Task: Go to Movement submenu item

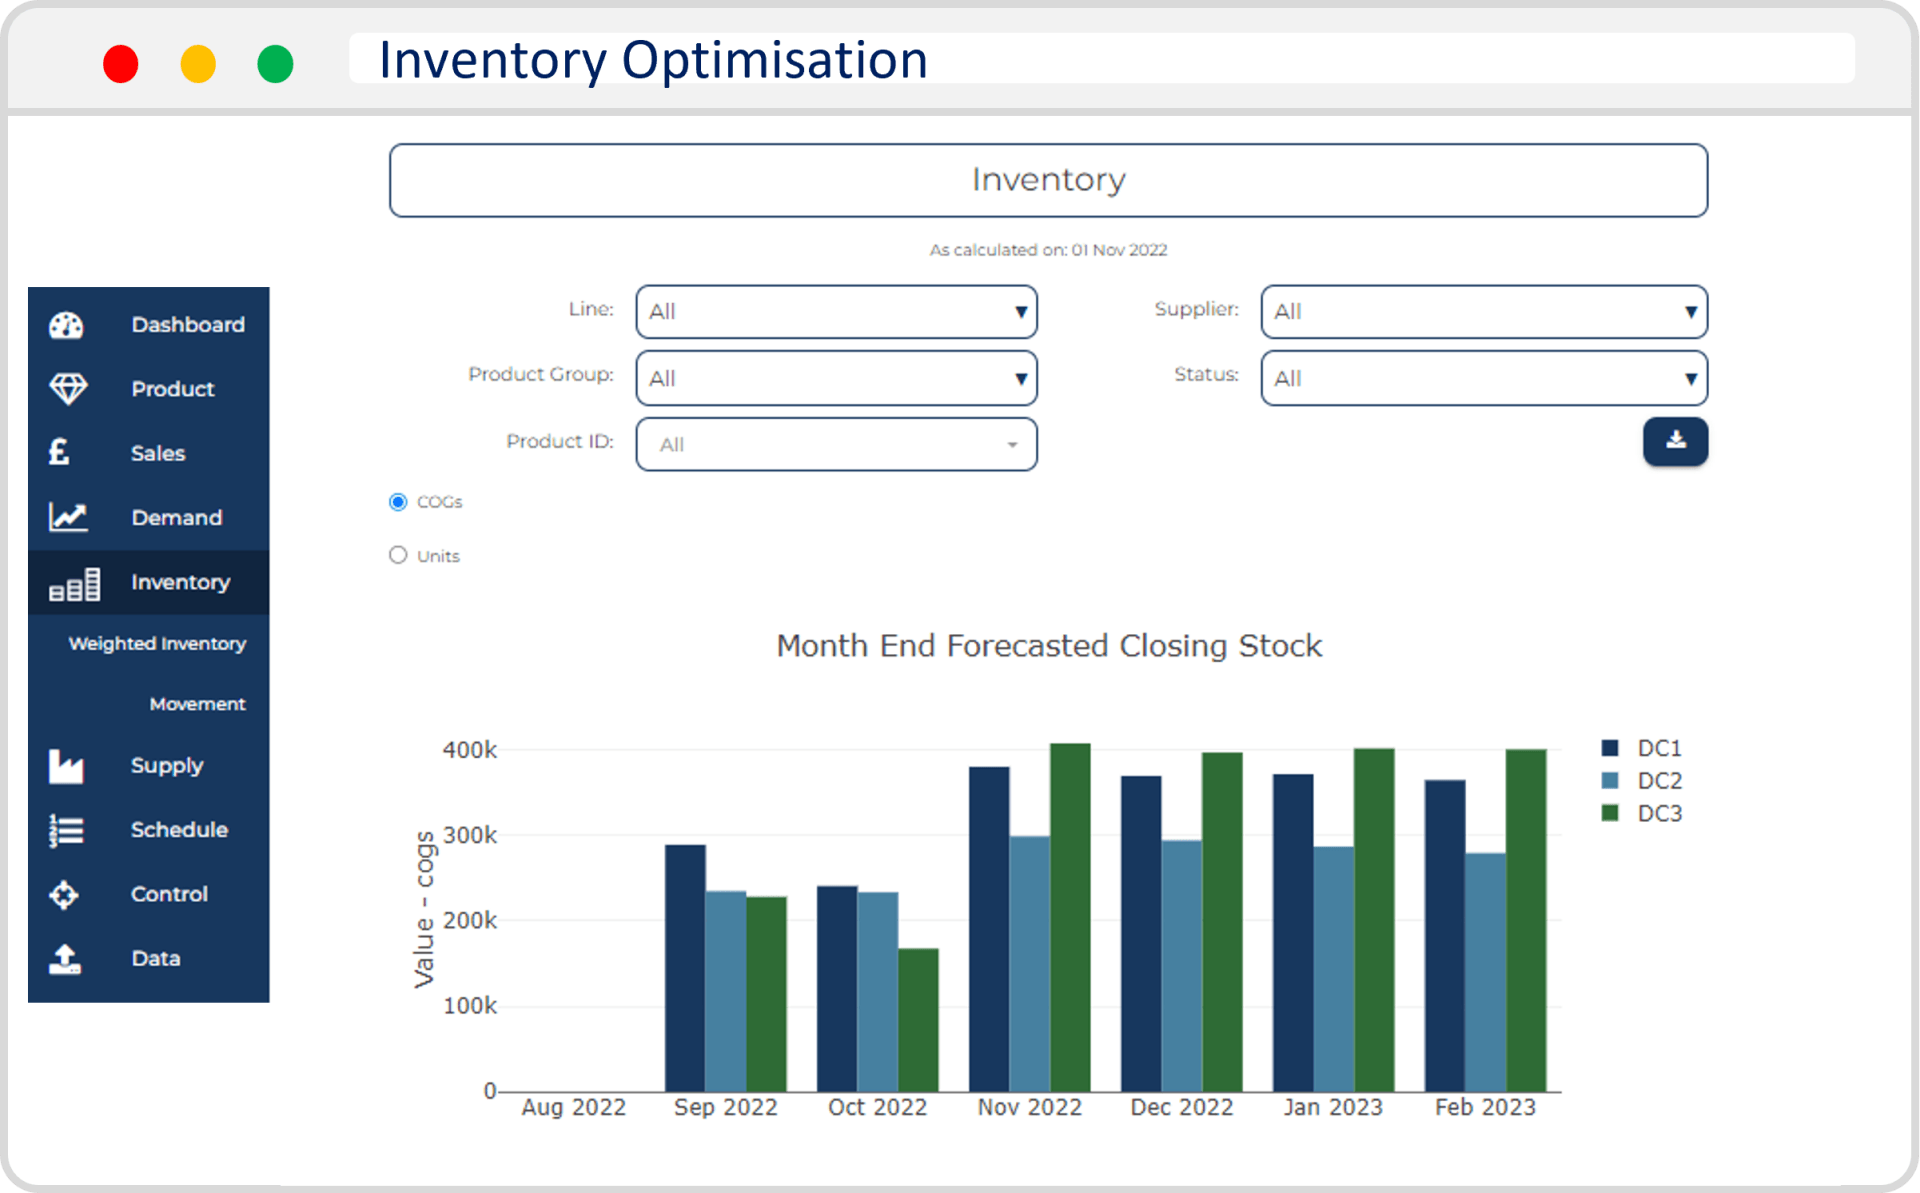Action: (197, 704)
